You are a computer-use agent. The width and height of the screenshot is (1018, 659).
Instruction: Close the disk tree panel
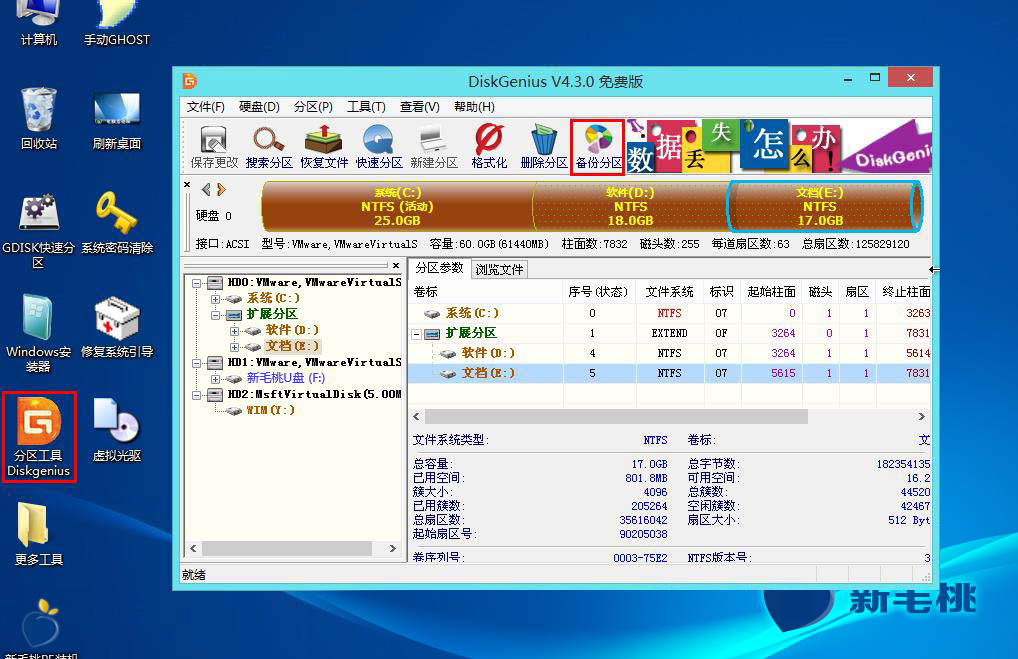click(x=396, y=266)
